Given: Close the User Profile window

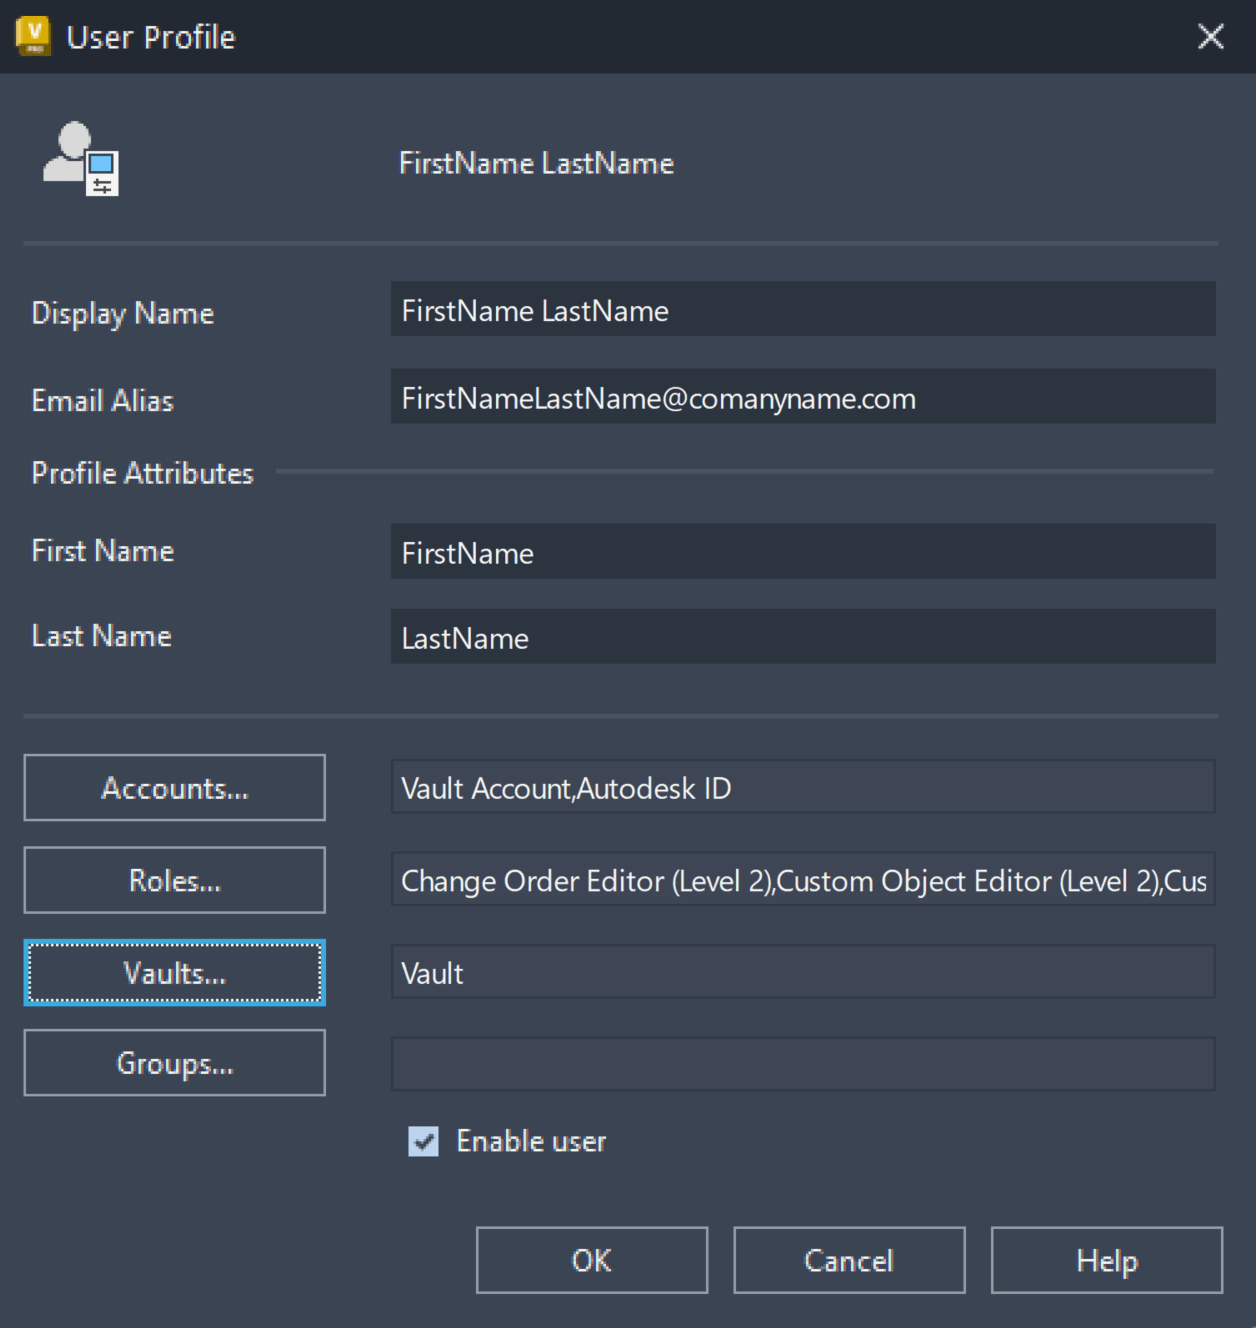Looking at the screenshot, I should pyautogui.click(x=1210, y=36).
